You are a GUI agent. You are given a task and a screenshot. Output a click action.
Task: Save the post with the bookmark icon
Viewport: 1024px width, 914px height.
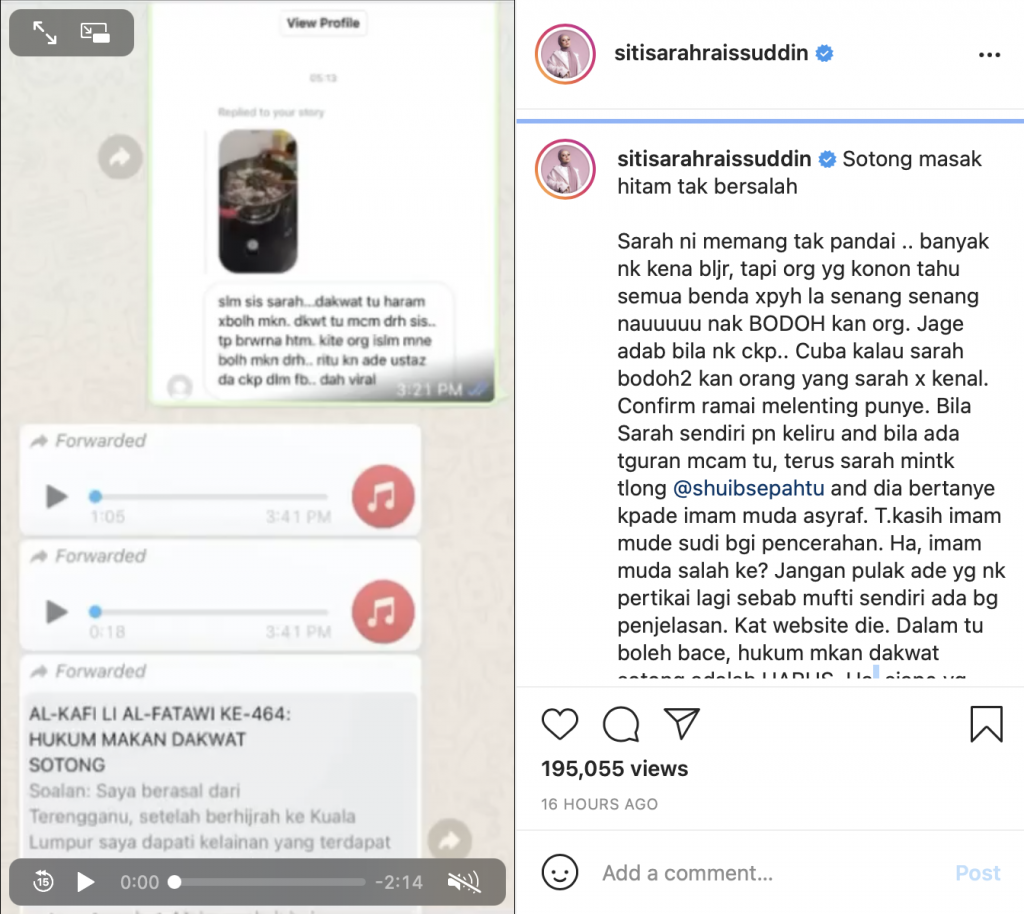tap(986, 724)
